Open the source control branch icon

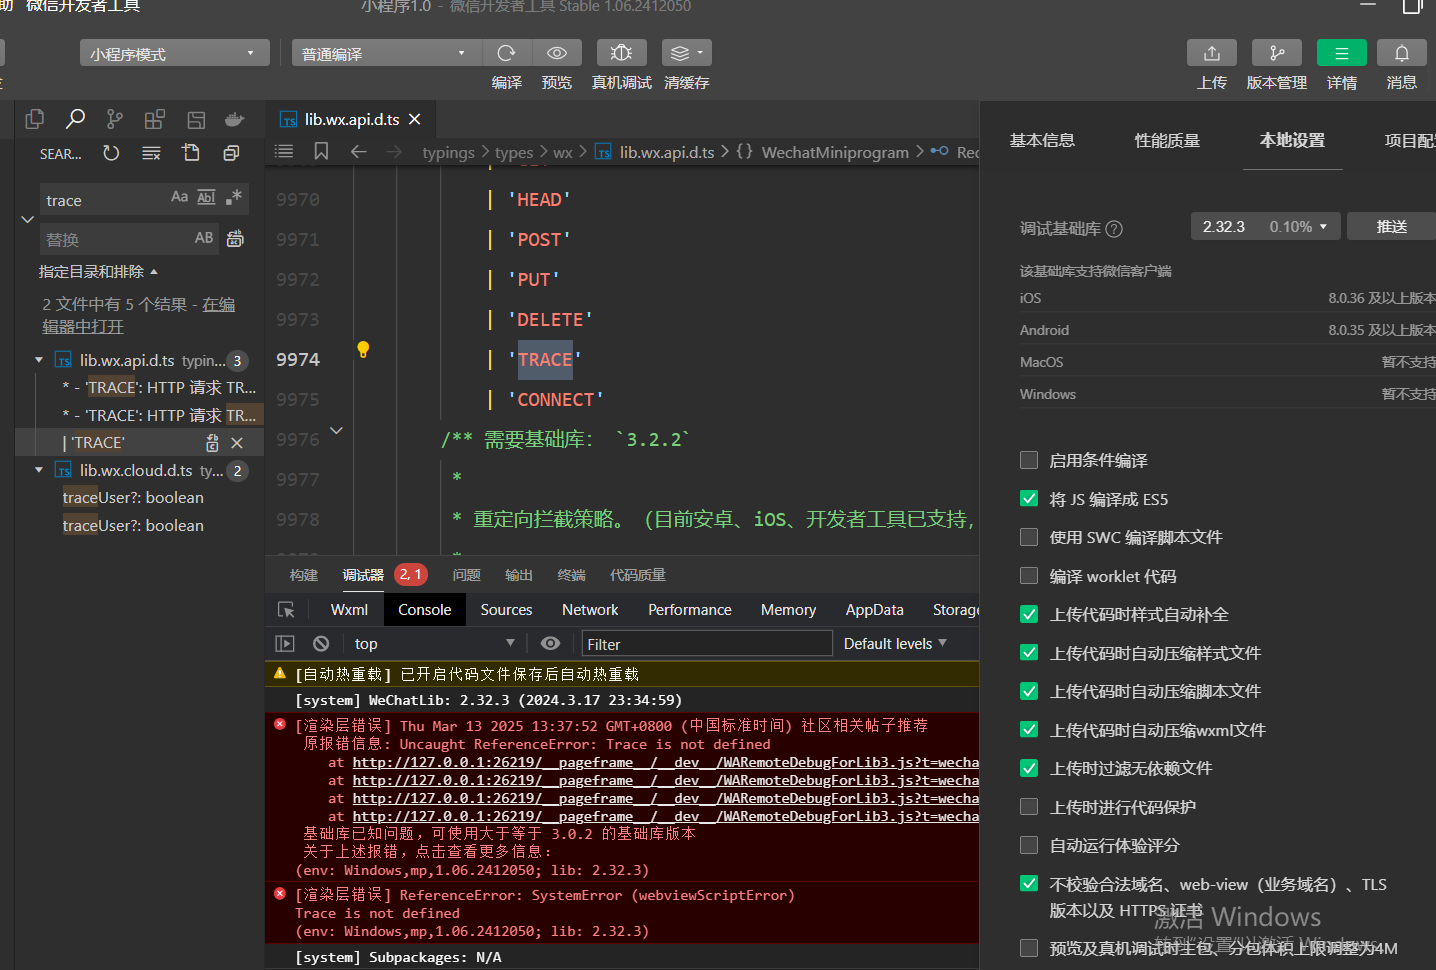[115, 120]
